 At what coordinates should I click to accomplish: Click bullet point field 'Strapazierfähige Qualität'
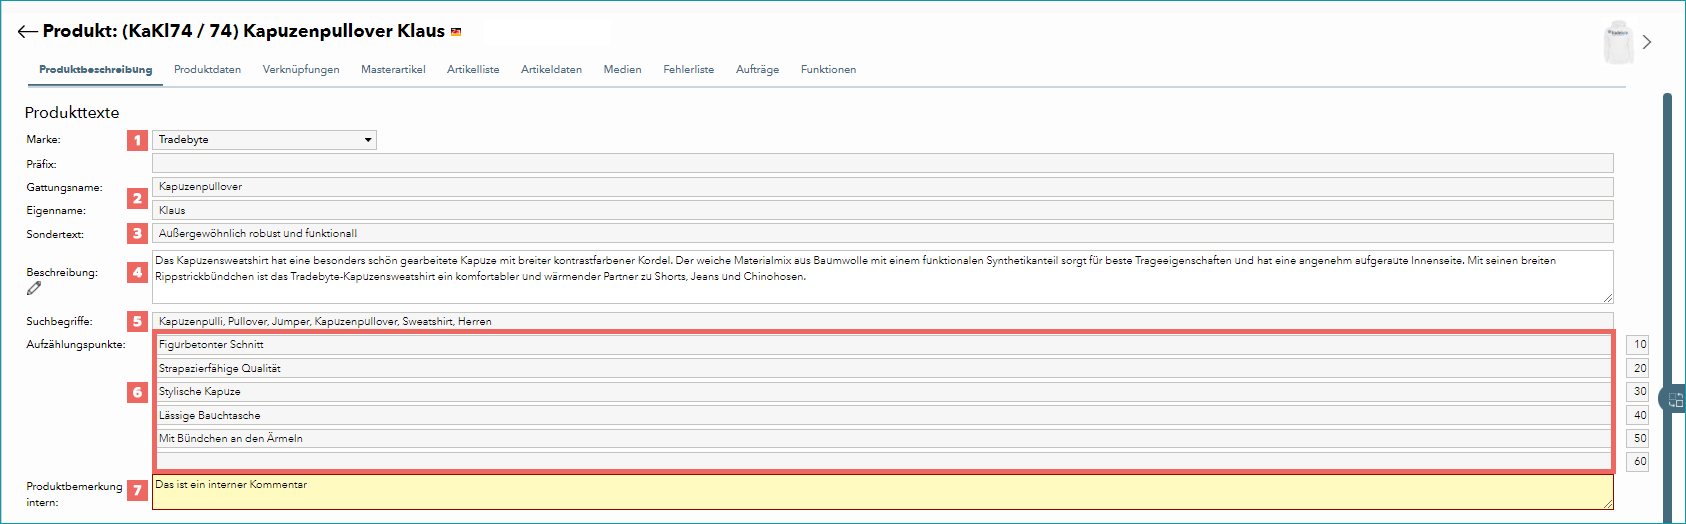coord(884,368)
